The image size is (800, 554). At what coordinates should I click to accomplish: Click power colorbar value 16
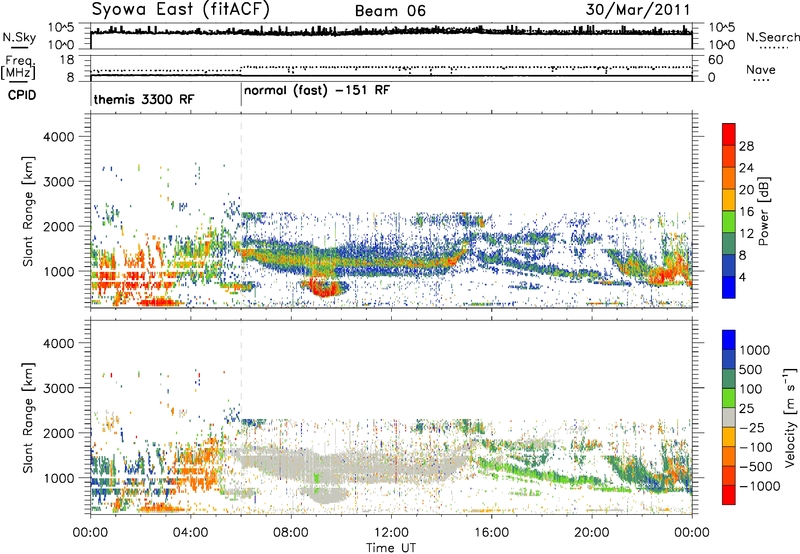(x=746, y=212)
